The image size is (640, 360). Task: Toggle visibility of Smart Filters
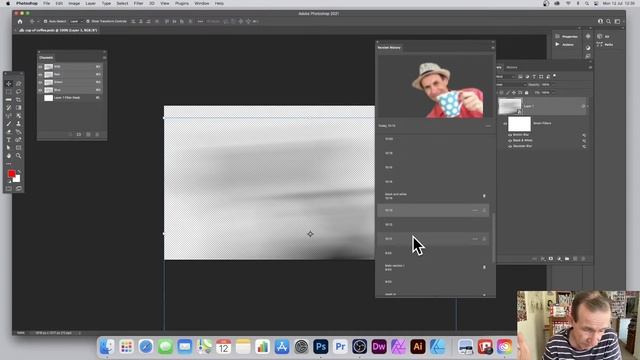pos(505,123)
